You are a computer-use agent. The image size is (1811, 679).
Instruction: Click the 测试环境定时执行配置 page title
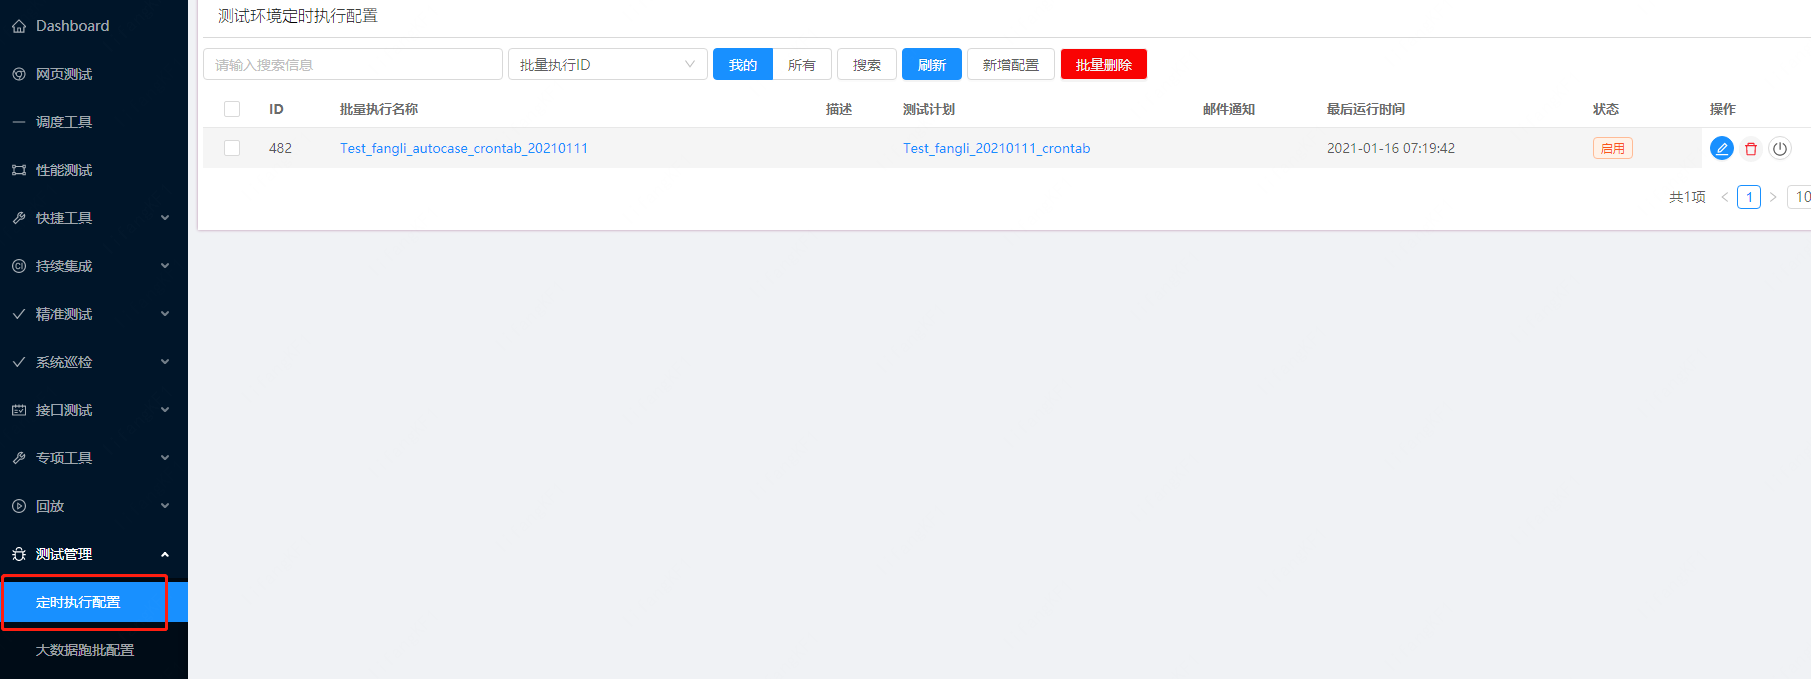pyautogui.click(x=298, y=16)
